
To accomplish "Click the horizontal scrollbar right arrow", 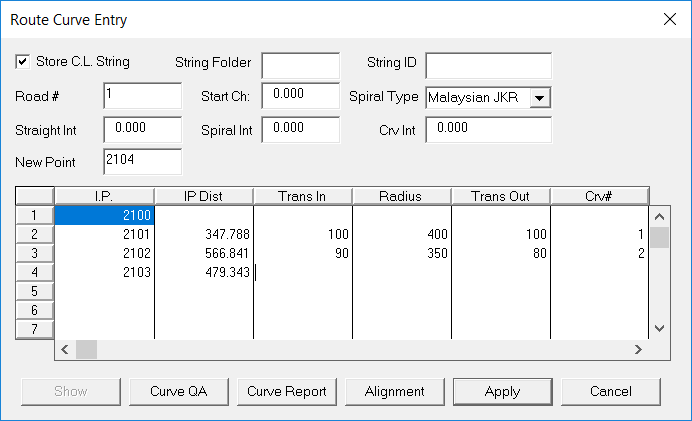I will (636, 349).
